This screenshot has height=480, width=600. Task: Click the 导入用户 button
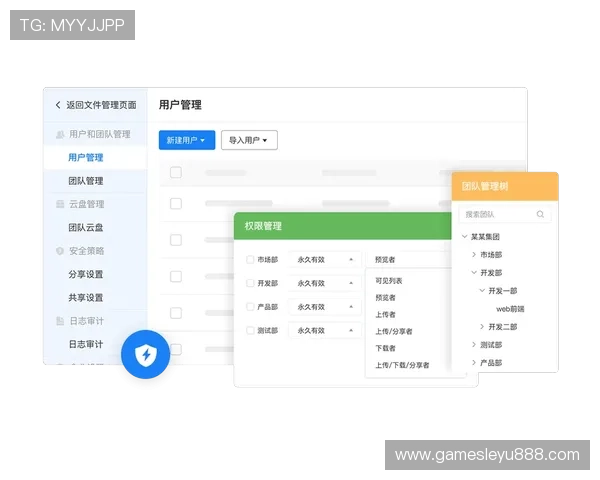click(249, 140)
